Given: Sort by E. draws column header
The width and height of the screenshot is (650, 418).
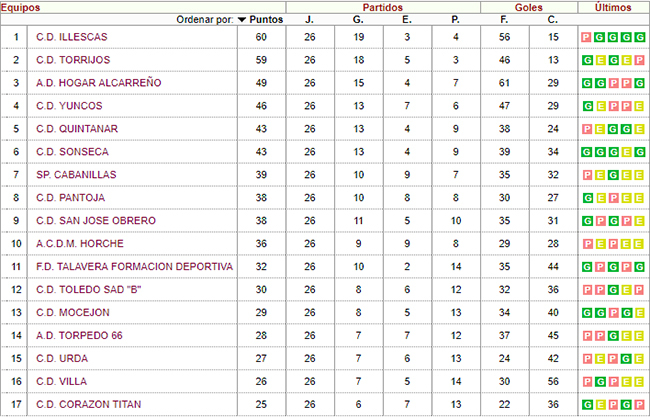Looking at the screenshot, I should 407,19.
